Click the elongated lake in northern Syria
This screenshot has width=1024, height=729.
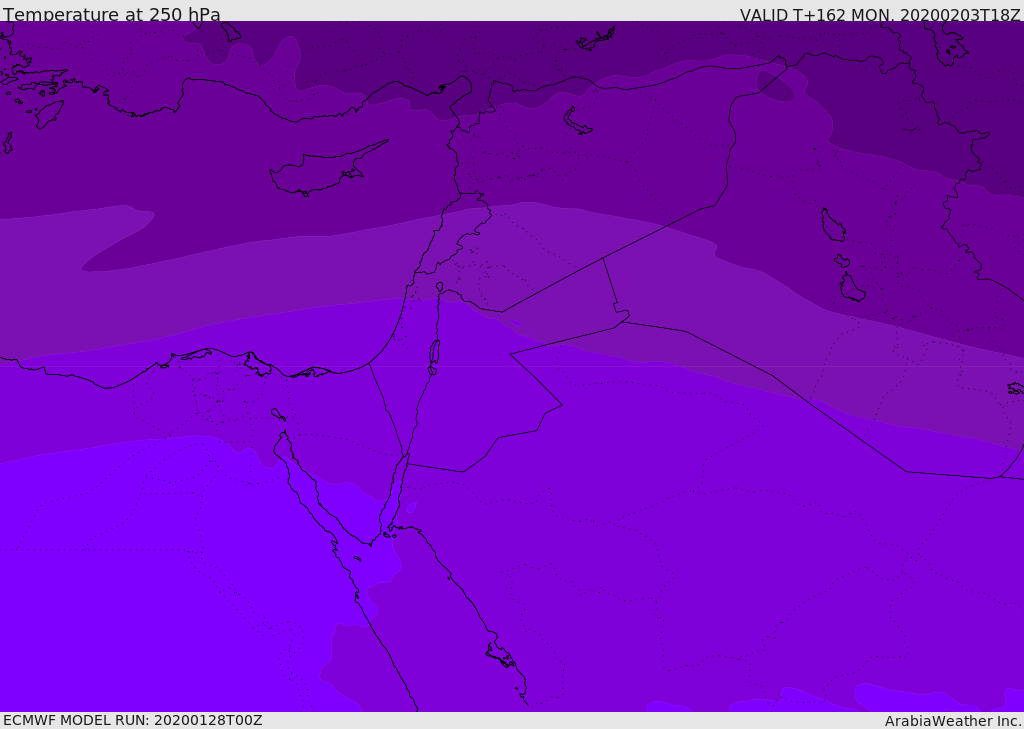coord(578,122)
